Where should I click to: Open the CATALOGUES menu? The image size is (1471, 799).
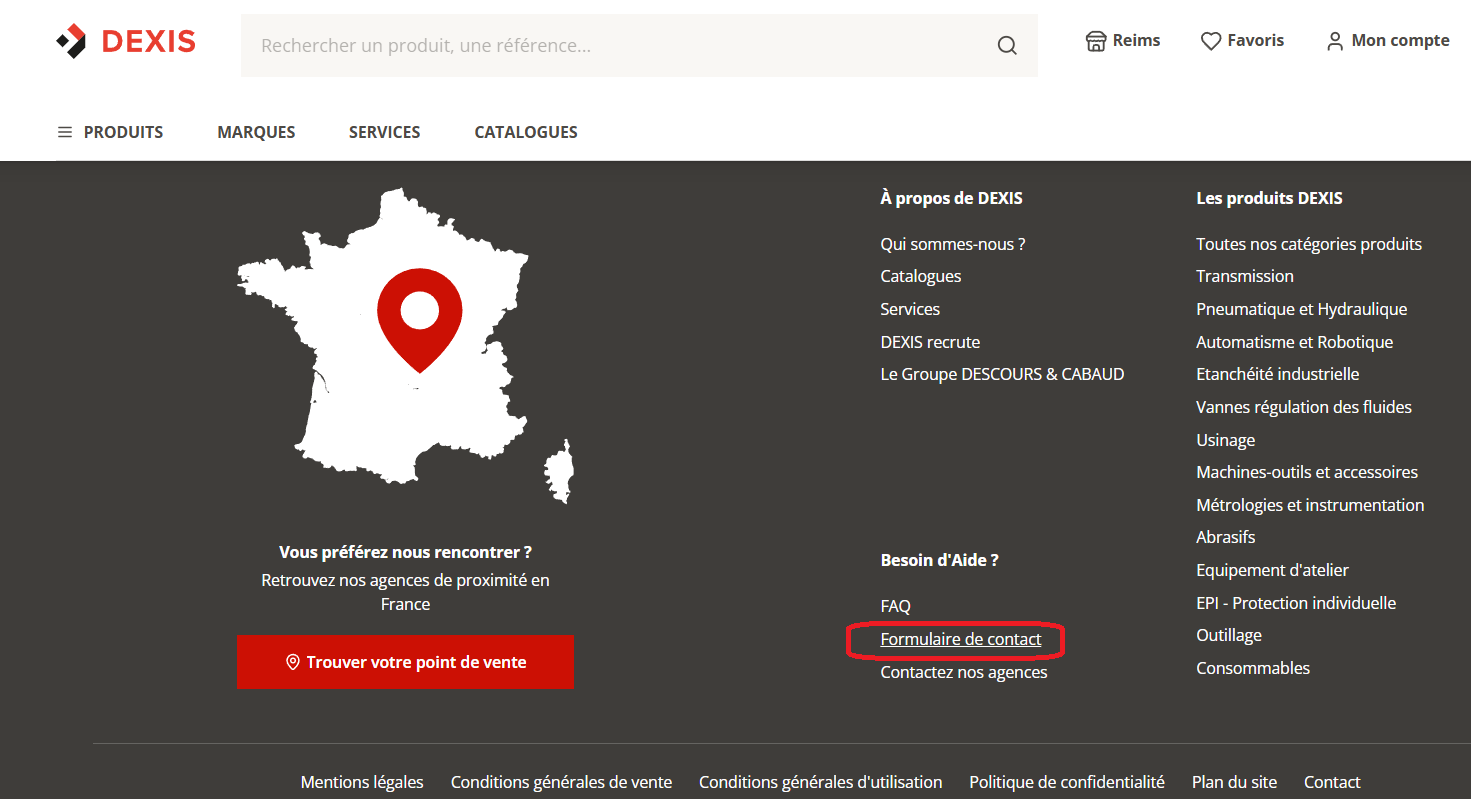pyautogui.click(x=526, y=132)
